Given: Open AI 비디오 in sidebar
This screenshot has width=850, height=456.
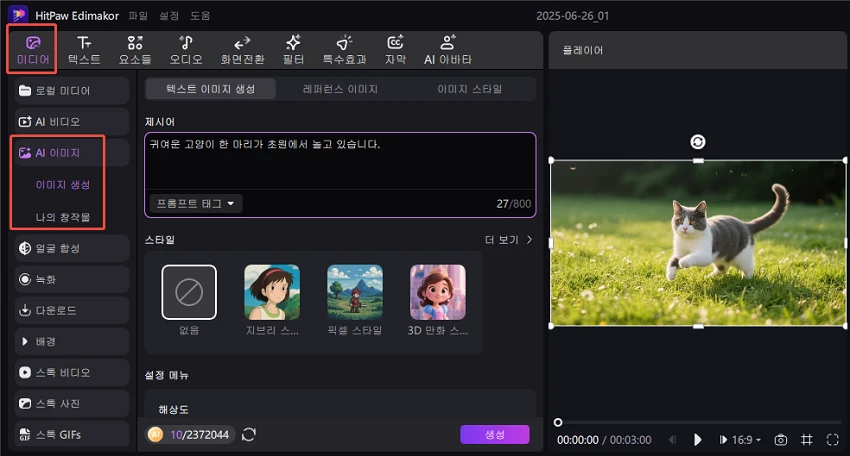Looking at the screenshot, I should (72, 121).
